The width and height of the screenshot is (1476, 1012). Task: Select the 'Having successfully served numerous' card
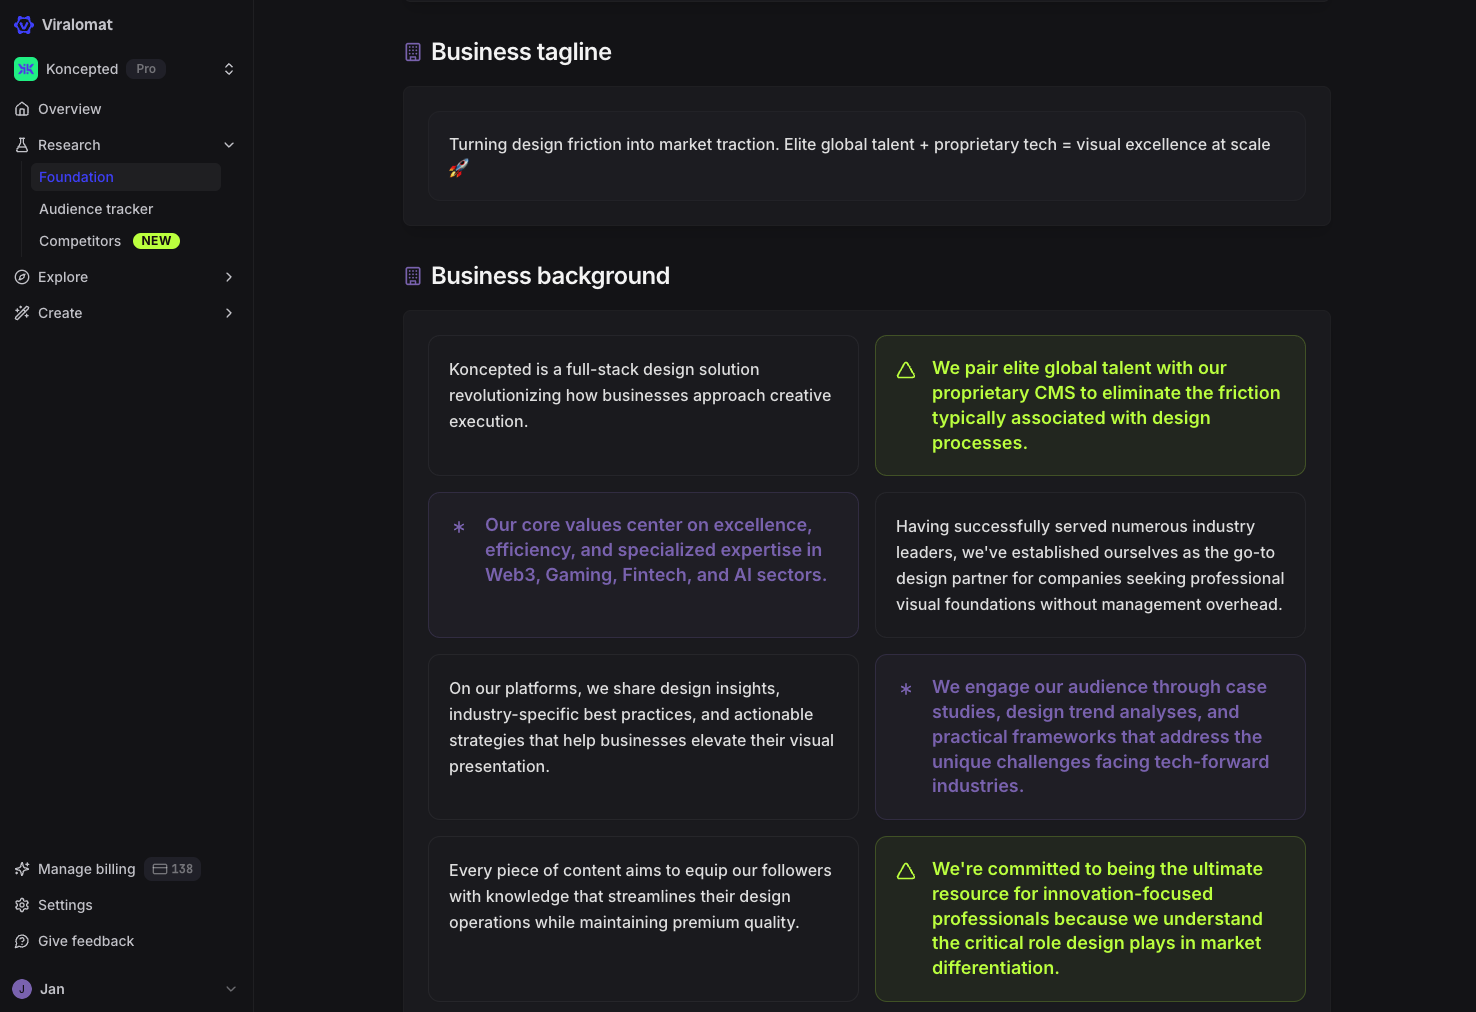point(1090,565)
